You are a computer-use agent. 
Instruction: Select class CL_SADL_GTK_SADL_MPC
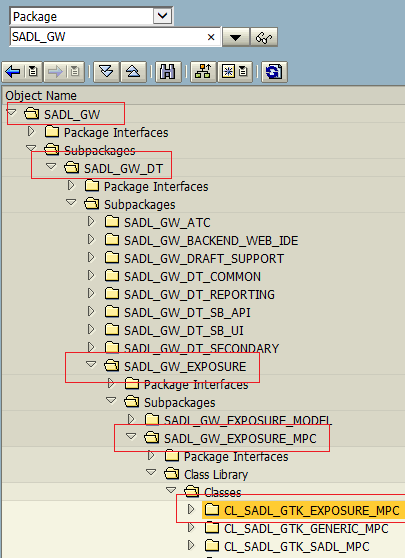pos(296,547)
